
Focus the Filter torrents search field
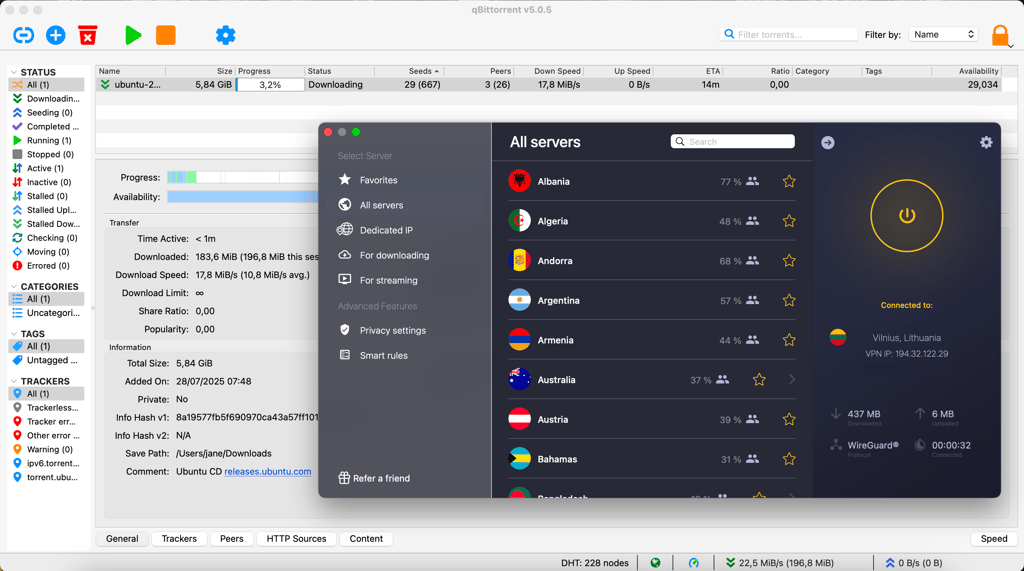(x=789, y=35)
